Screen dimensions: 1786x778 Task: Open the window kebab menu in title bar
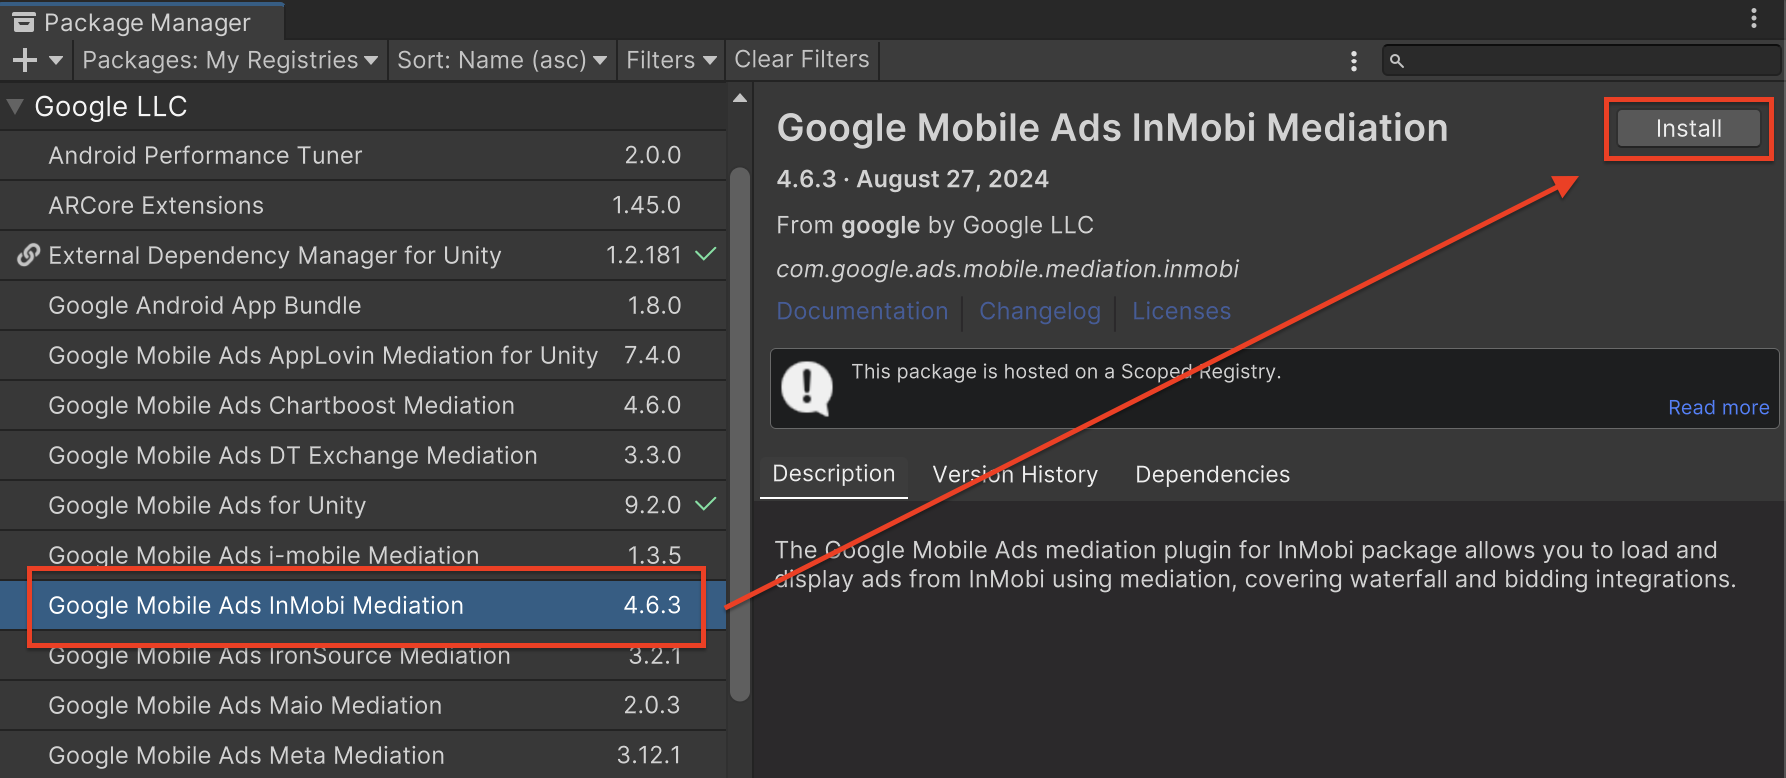point(1753,19)
